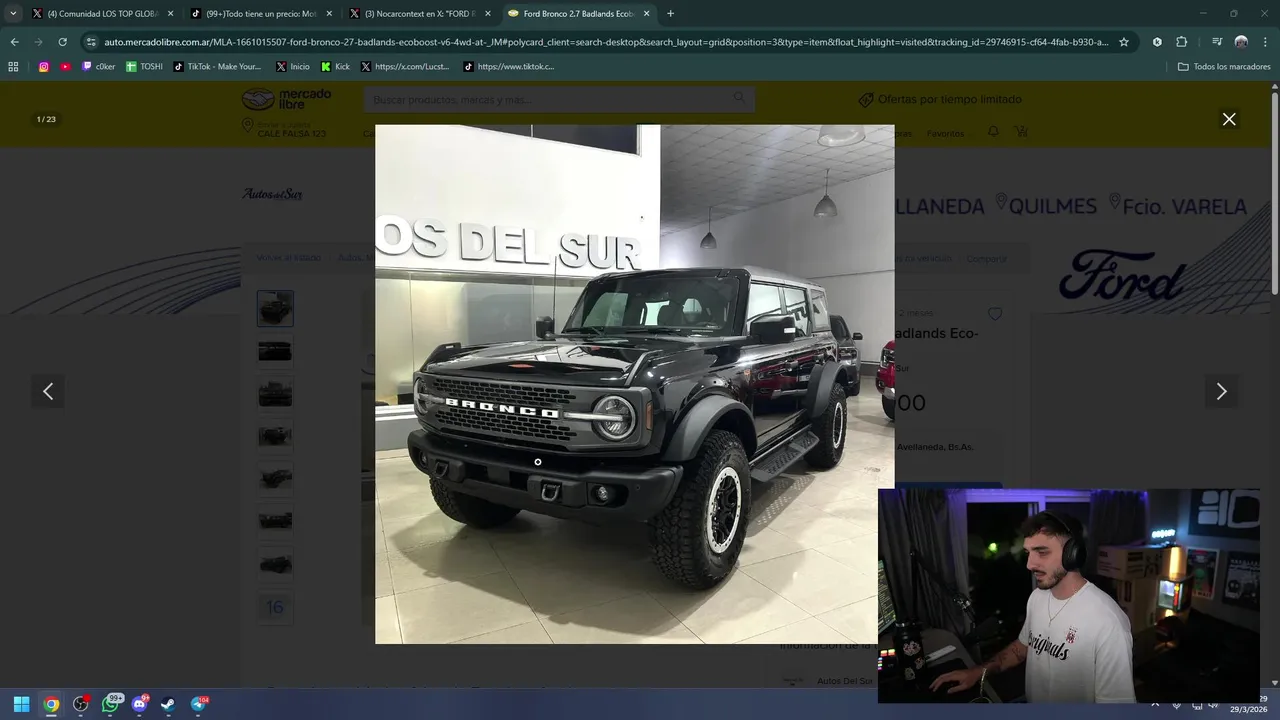Open the https://www.tiktok.c... bookmark
The height and width of the screenshot is (720, 1280).
[509, 67]
